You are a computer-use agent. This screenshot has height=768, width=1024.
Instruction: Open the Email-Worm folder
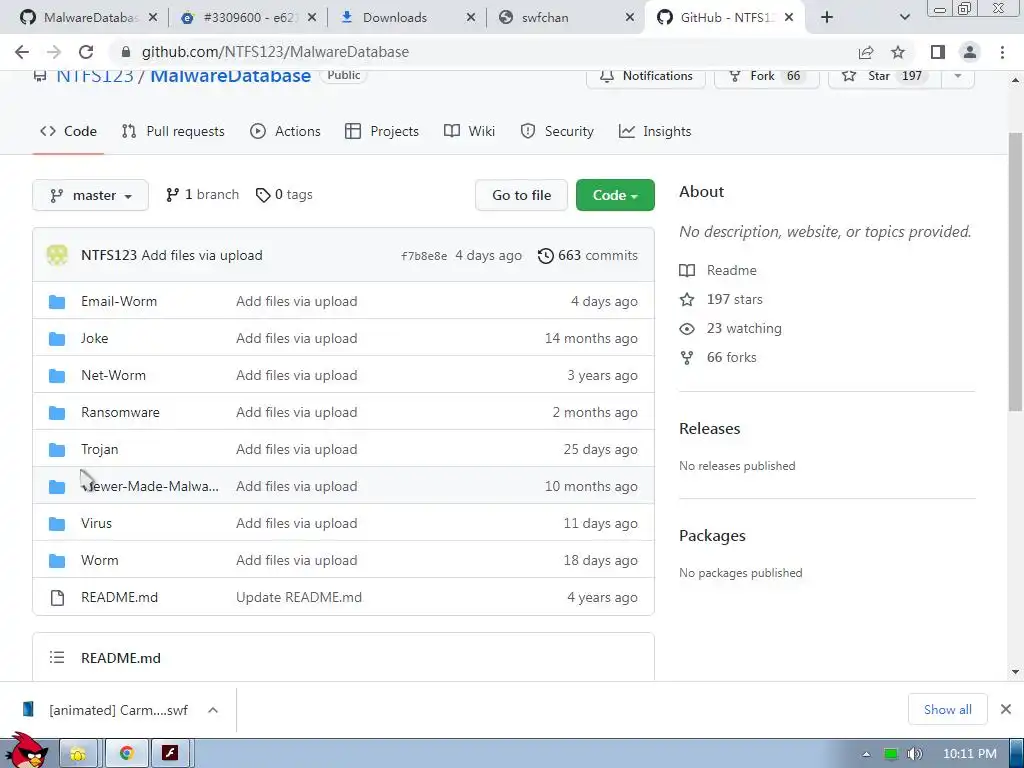pos(119,301)
